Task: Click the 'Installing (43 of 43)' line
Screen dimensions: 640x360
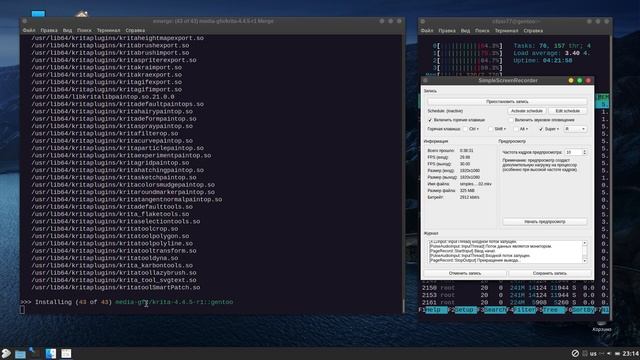Action: [x=127, y=302]
